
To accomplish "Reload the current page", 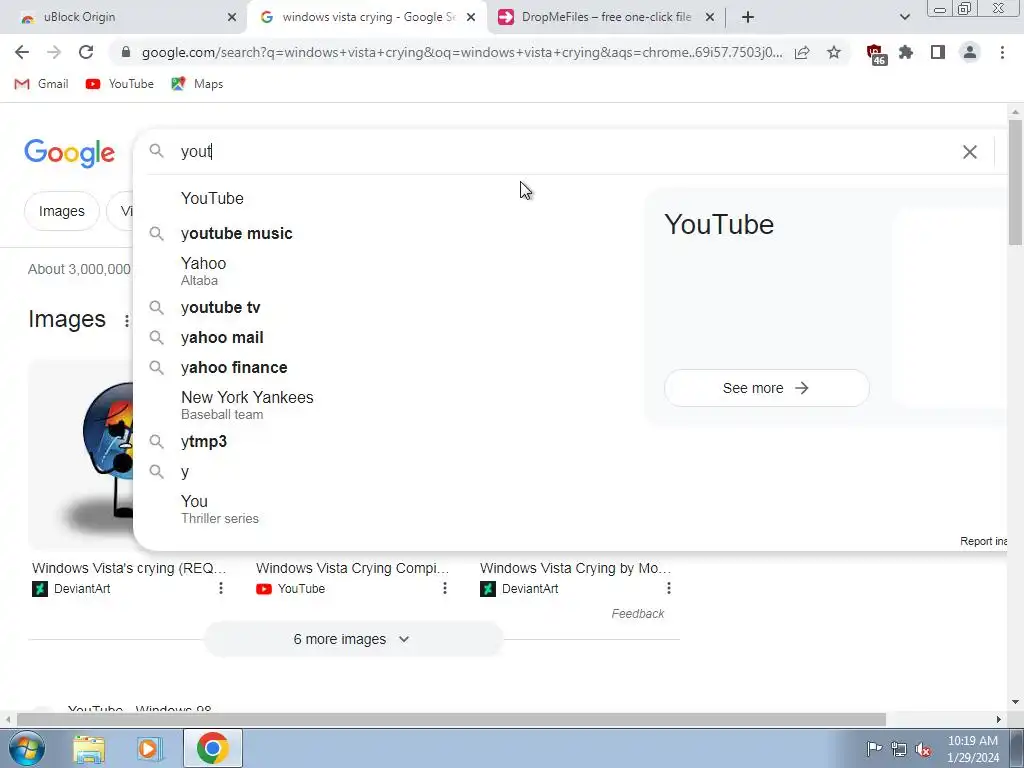I will [x=86, y=52].
